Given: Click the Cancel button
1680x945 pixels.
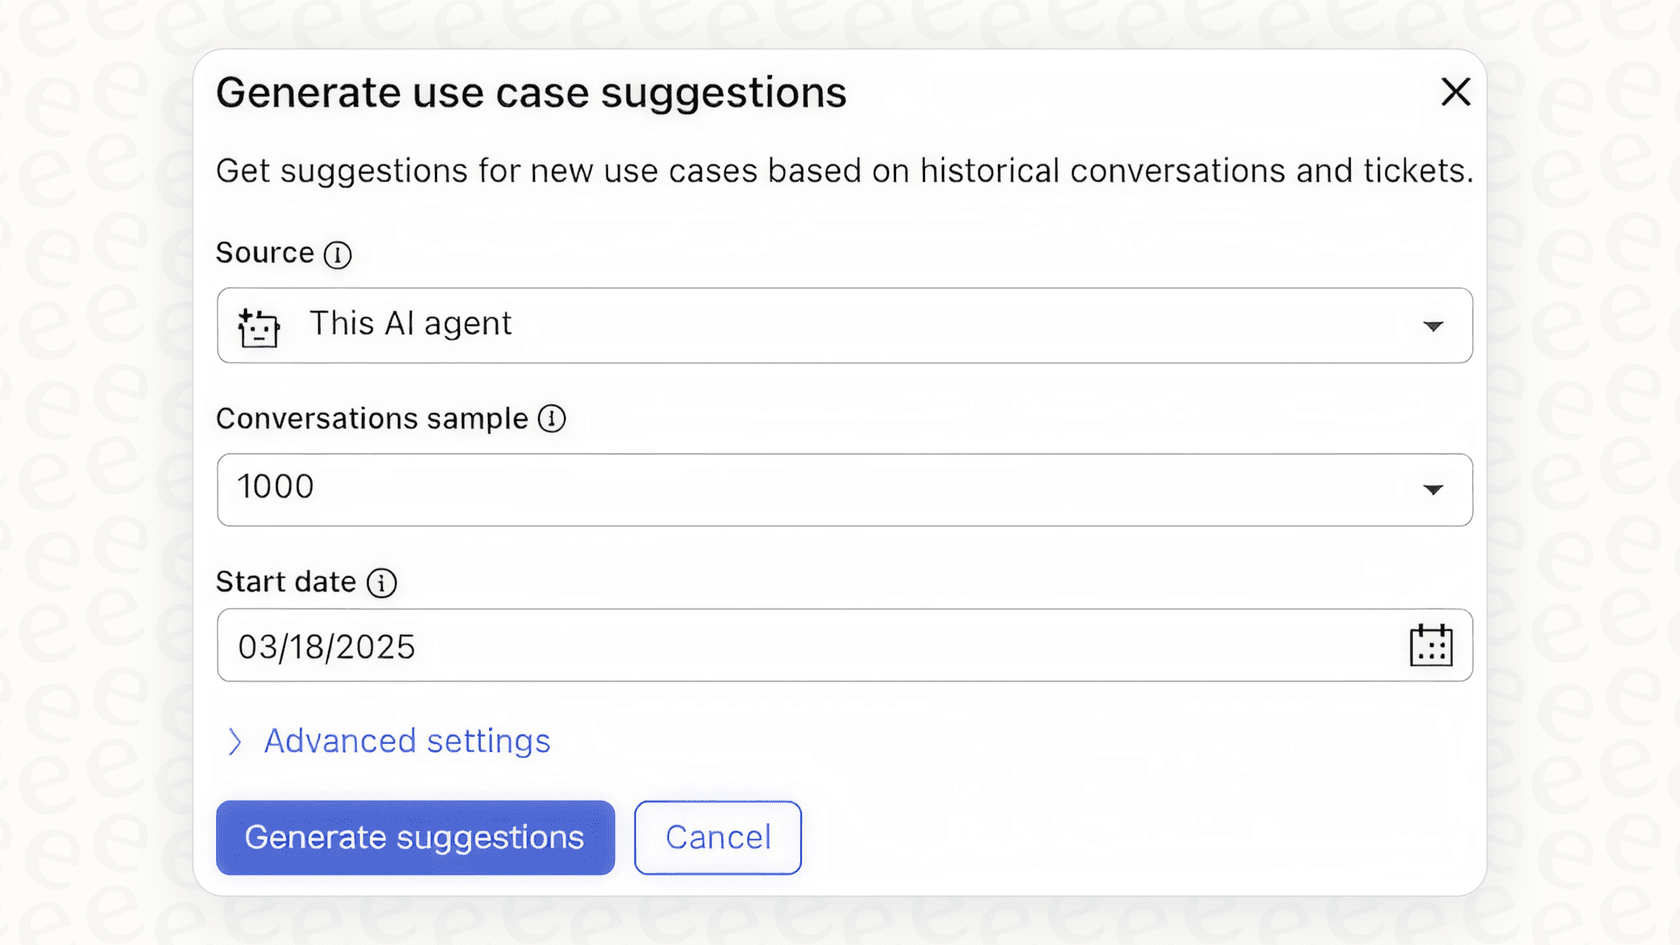Looking at the screenshot, I should pos(717,838).
